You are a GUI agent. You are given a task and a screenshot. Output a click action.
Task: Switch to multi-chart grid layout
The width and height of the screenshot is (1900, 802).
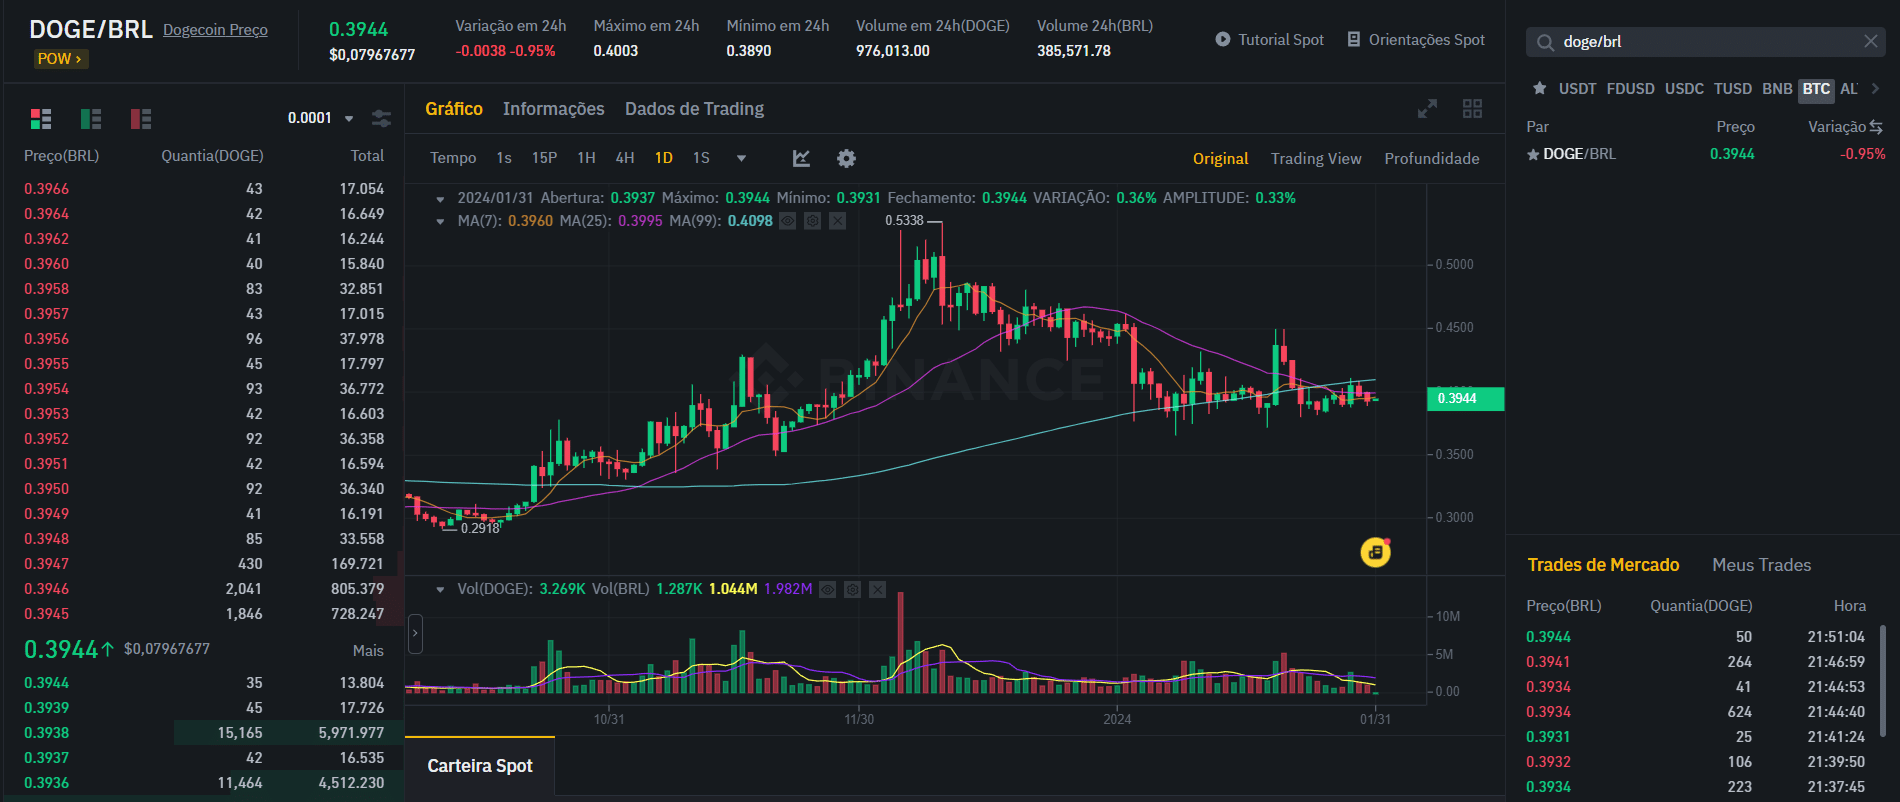(x=1472, y=108)
